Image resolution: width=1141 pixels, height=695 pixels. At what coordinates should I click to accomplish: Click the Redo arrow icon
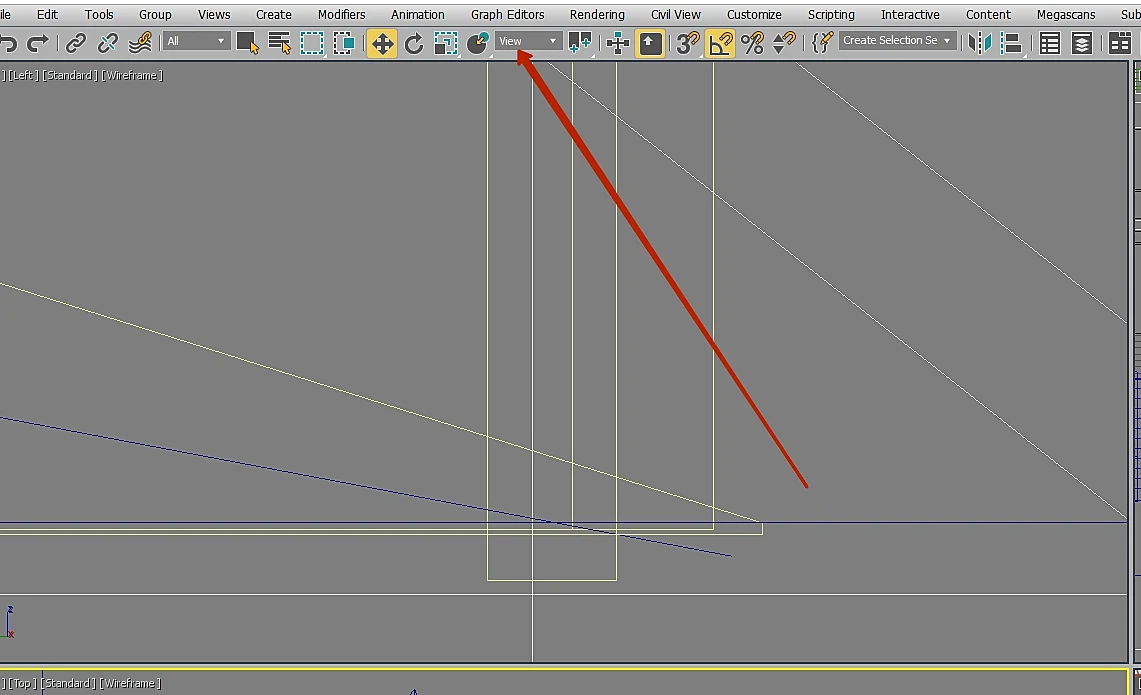37,44
